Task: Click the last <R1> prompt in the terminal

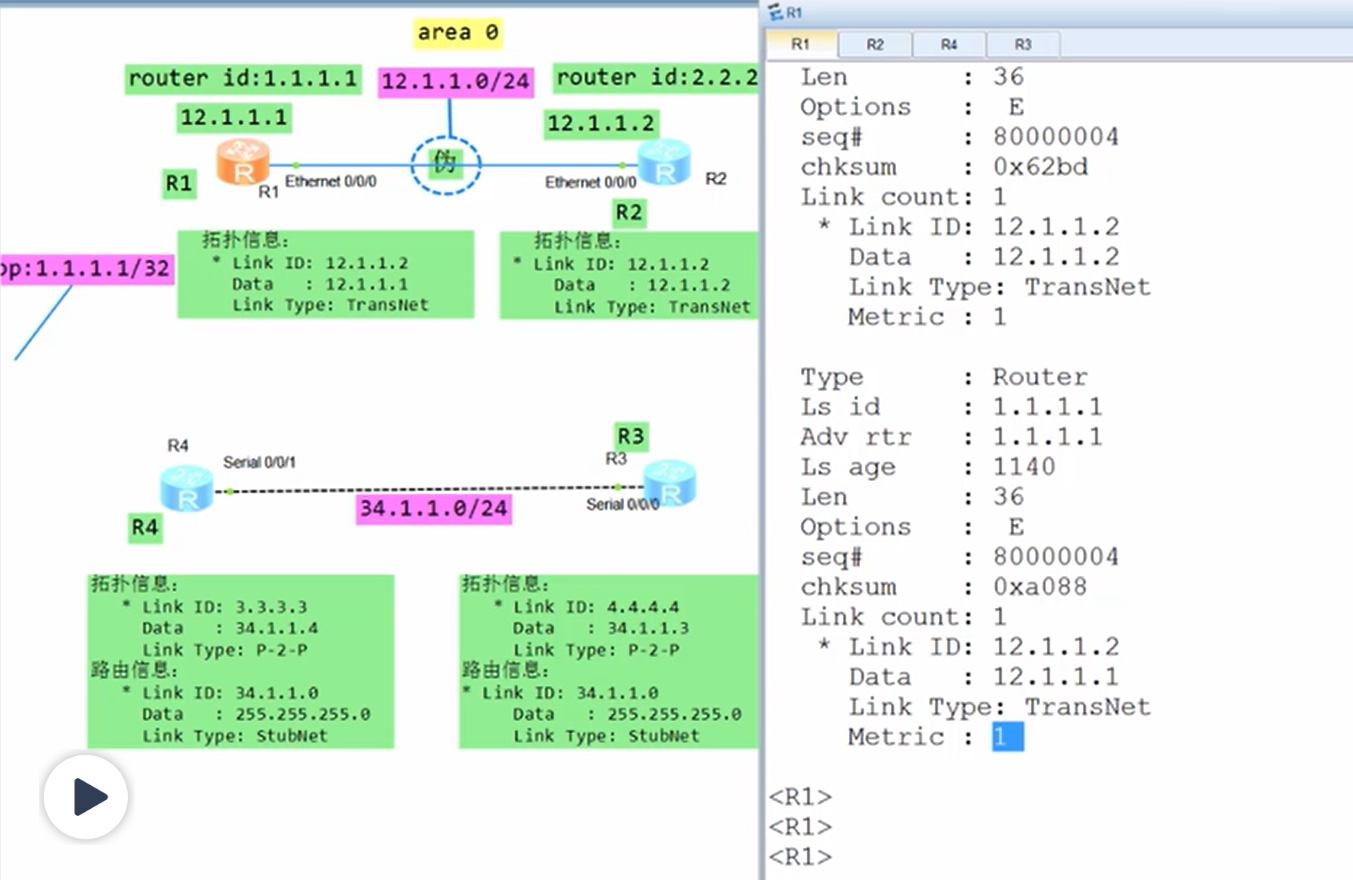Action: [x=800, y=857]
